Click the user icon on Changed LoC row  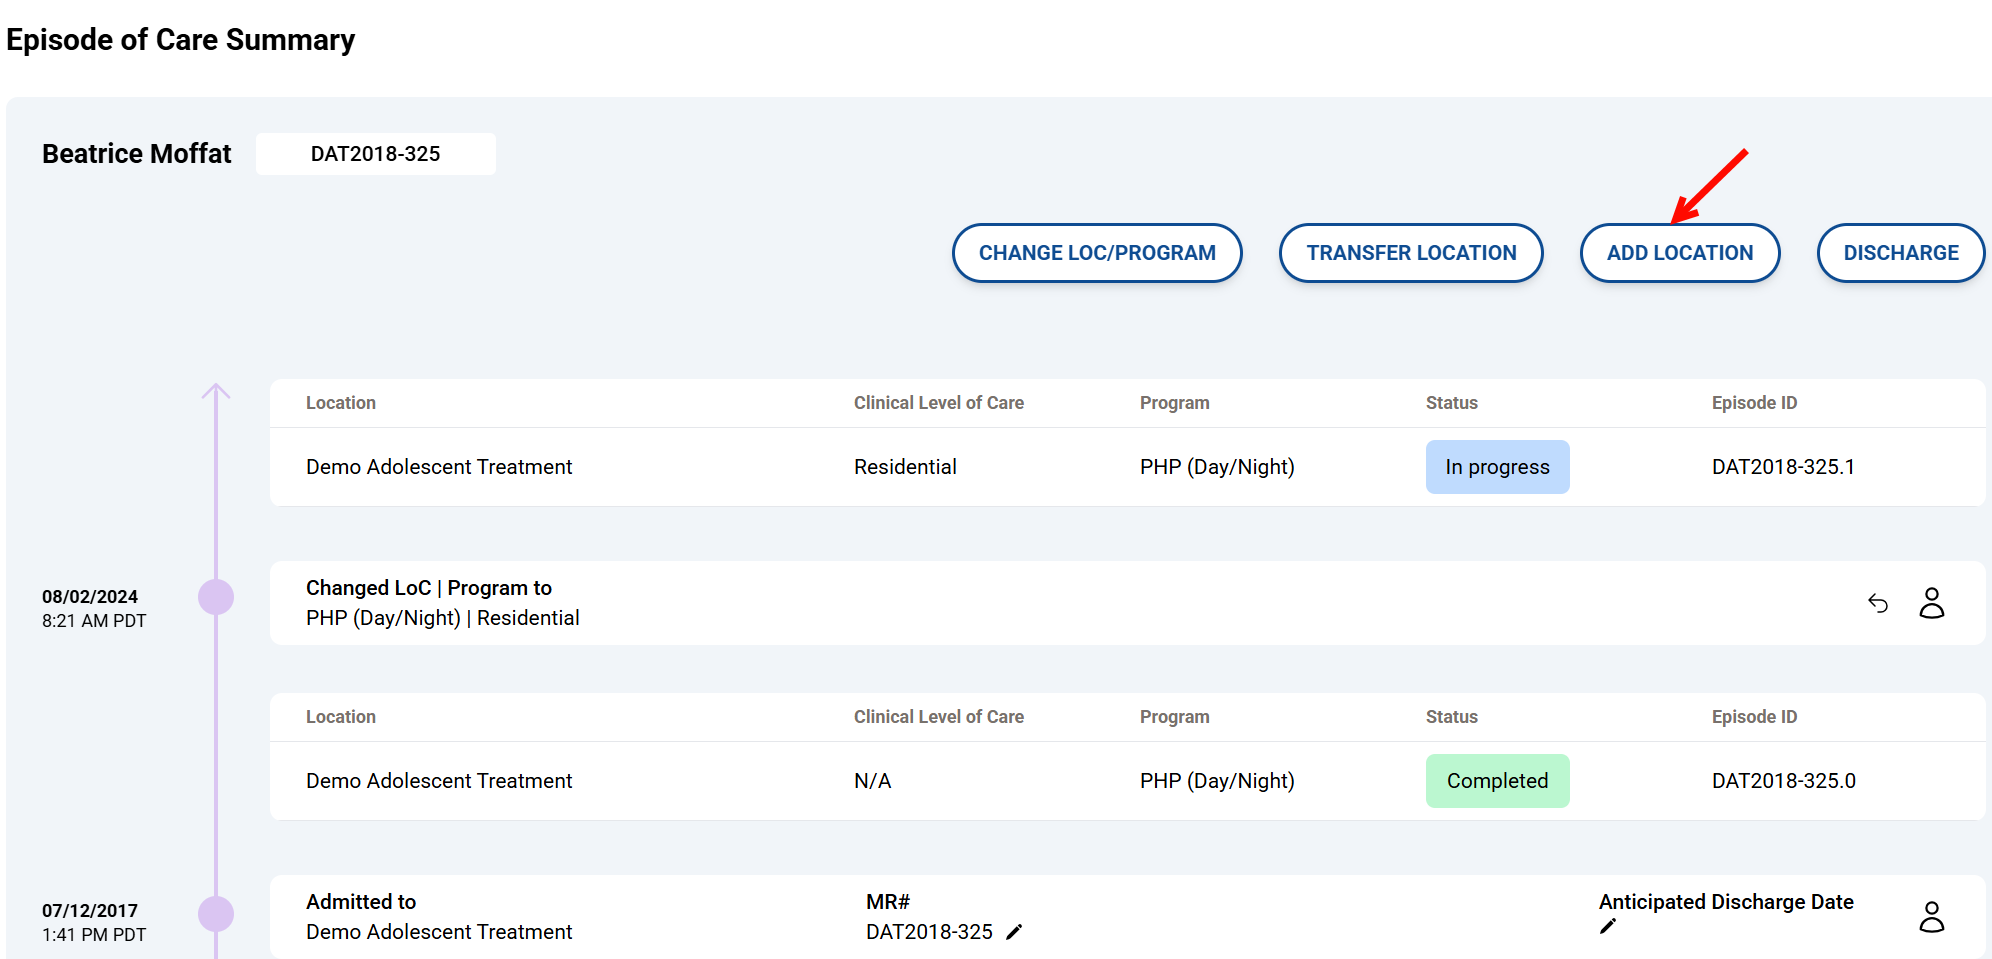coord(1931,603)
